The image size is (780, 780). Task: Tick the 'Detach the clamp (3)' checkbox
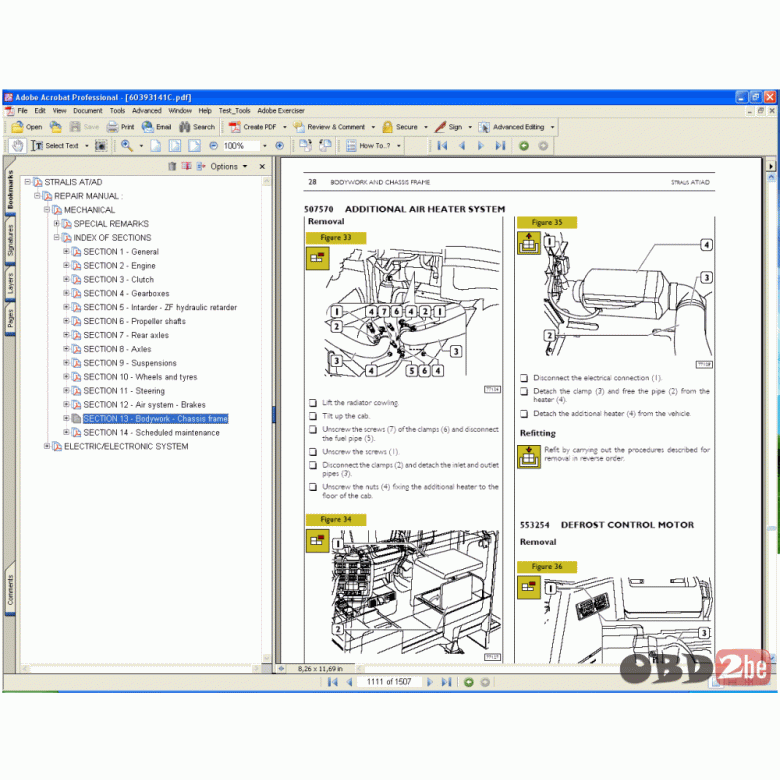click(524, 391)
